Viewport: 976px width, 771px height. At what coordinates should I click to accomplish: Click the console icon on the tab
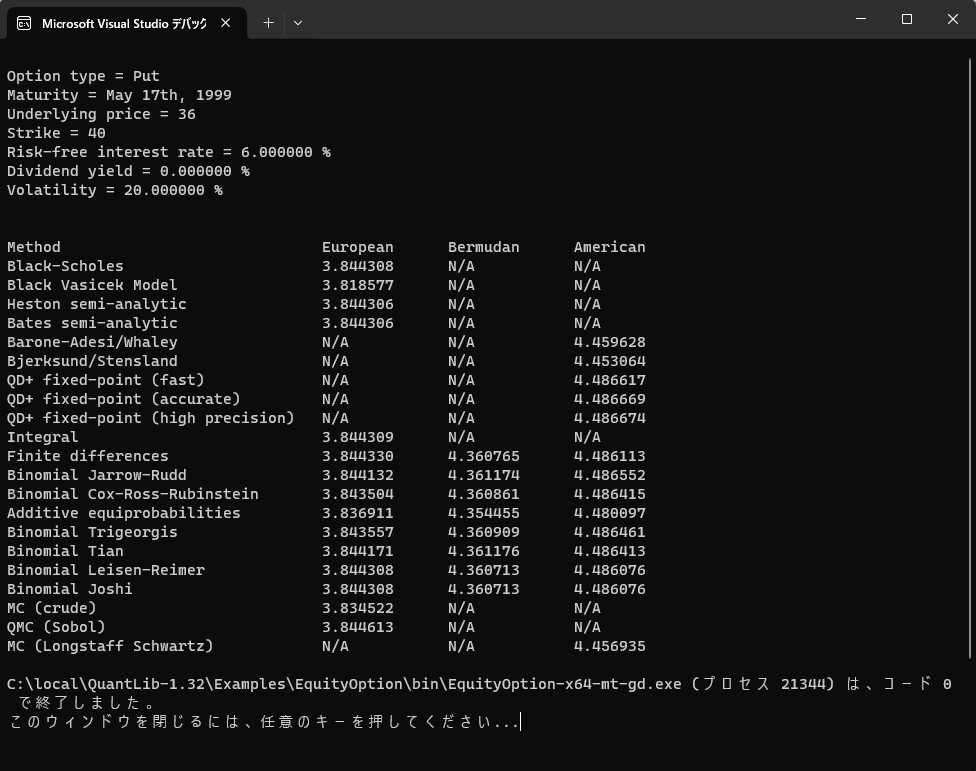tap(24, 24)
